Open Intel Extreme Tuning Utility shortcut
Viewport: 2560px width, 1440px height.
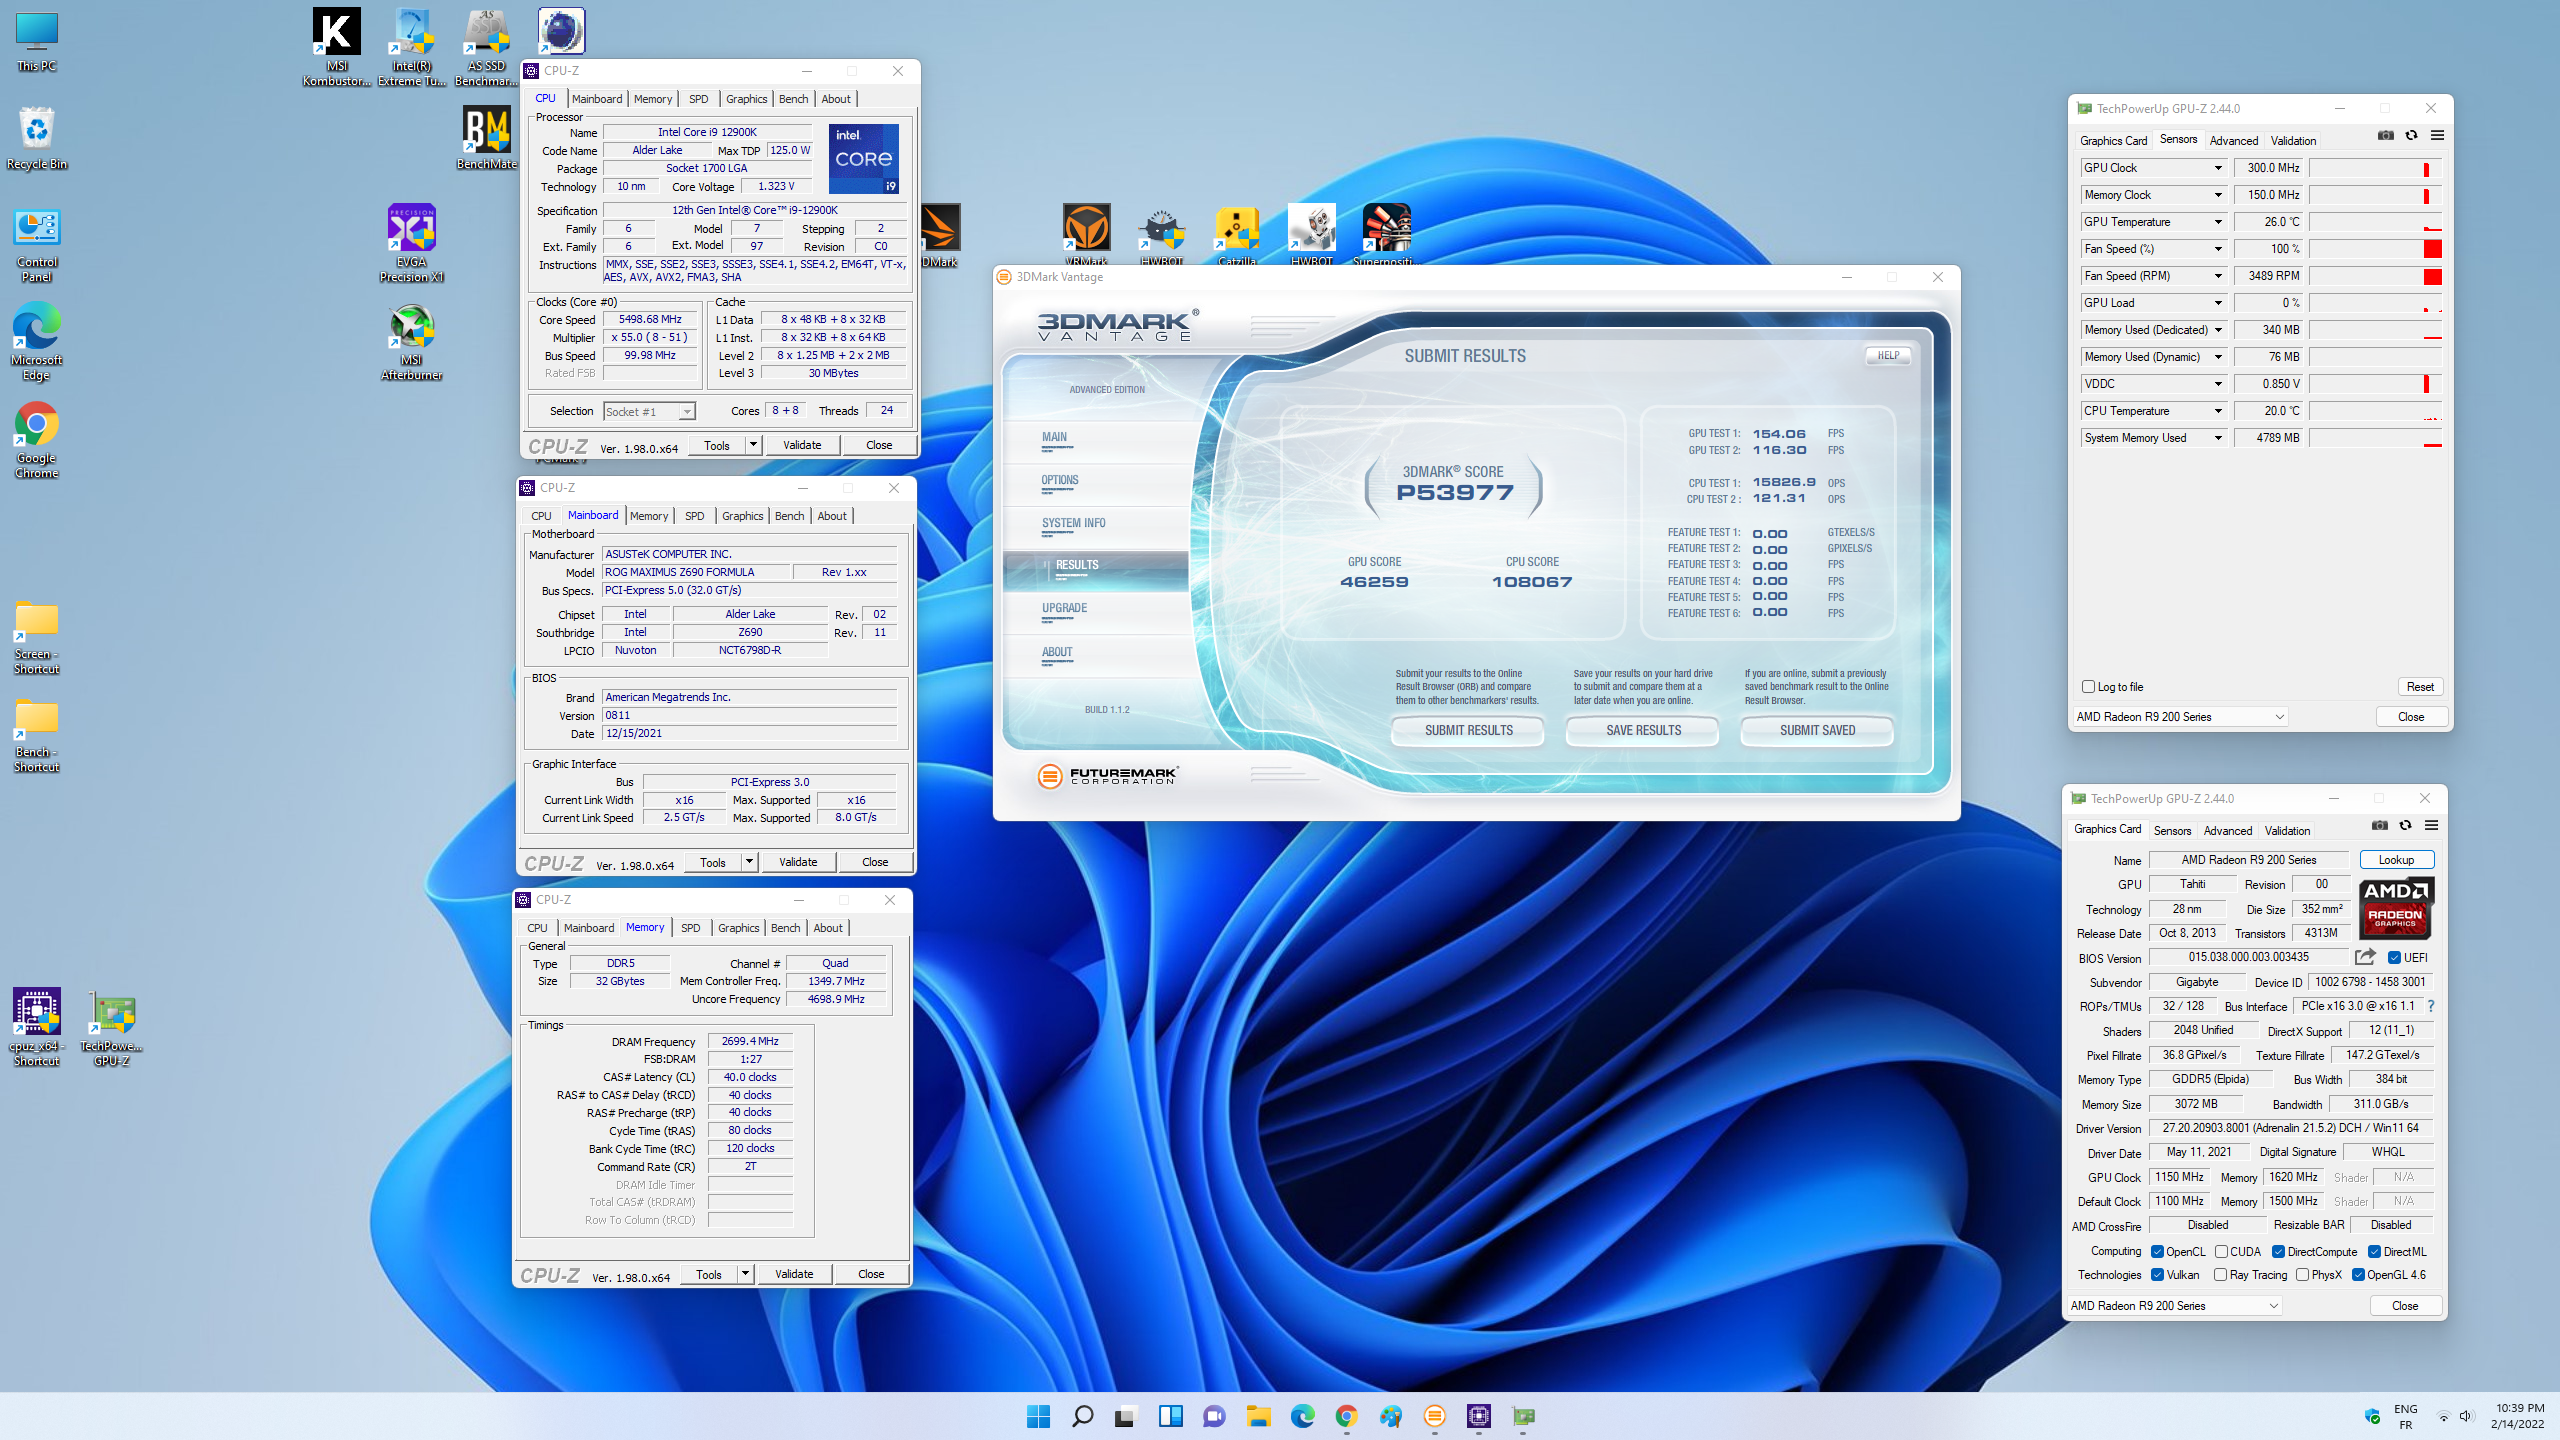pyautogui.click(x=412, y=47)
